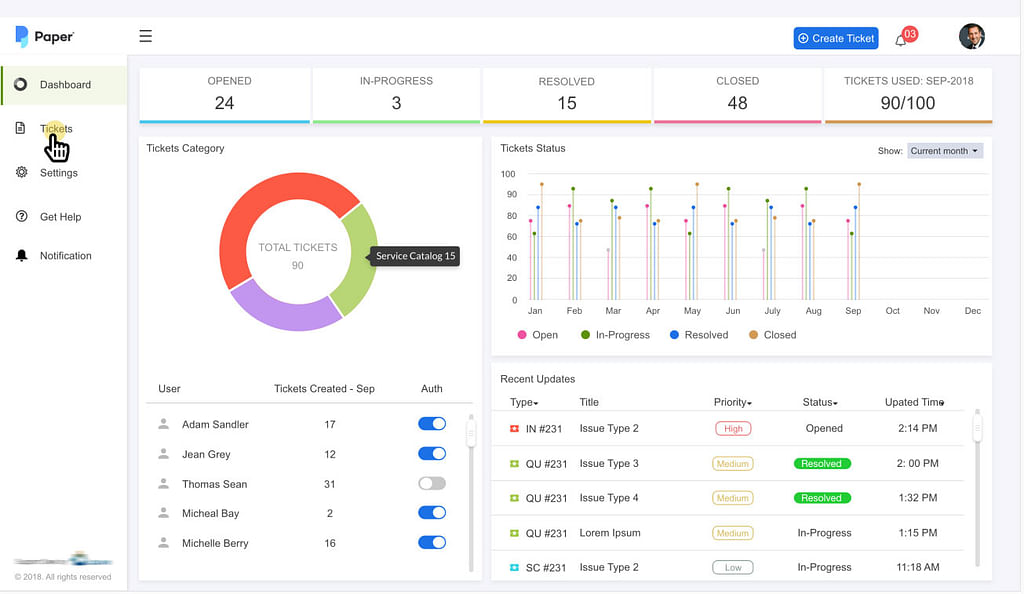1024x594 pixels.
Task: Click the Notification bell icon in sidebar
Action: pyautogui.click(x=21, y=256)
